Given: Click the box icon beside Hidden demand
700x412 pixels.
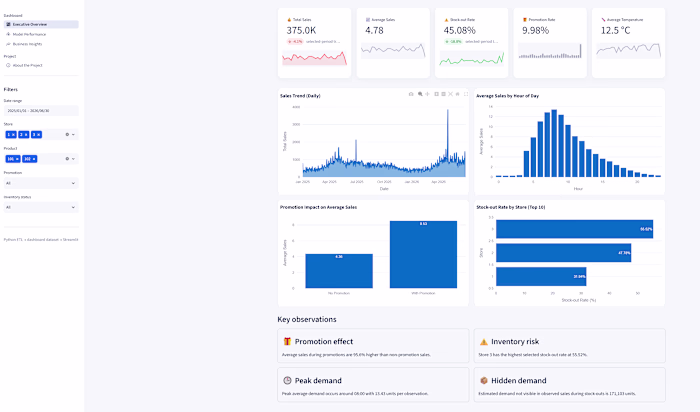Looking at the screenshot, I should 483,381.
